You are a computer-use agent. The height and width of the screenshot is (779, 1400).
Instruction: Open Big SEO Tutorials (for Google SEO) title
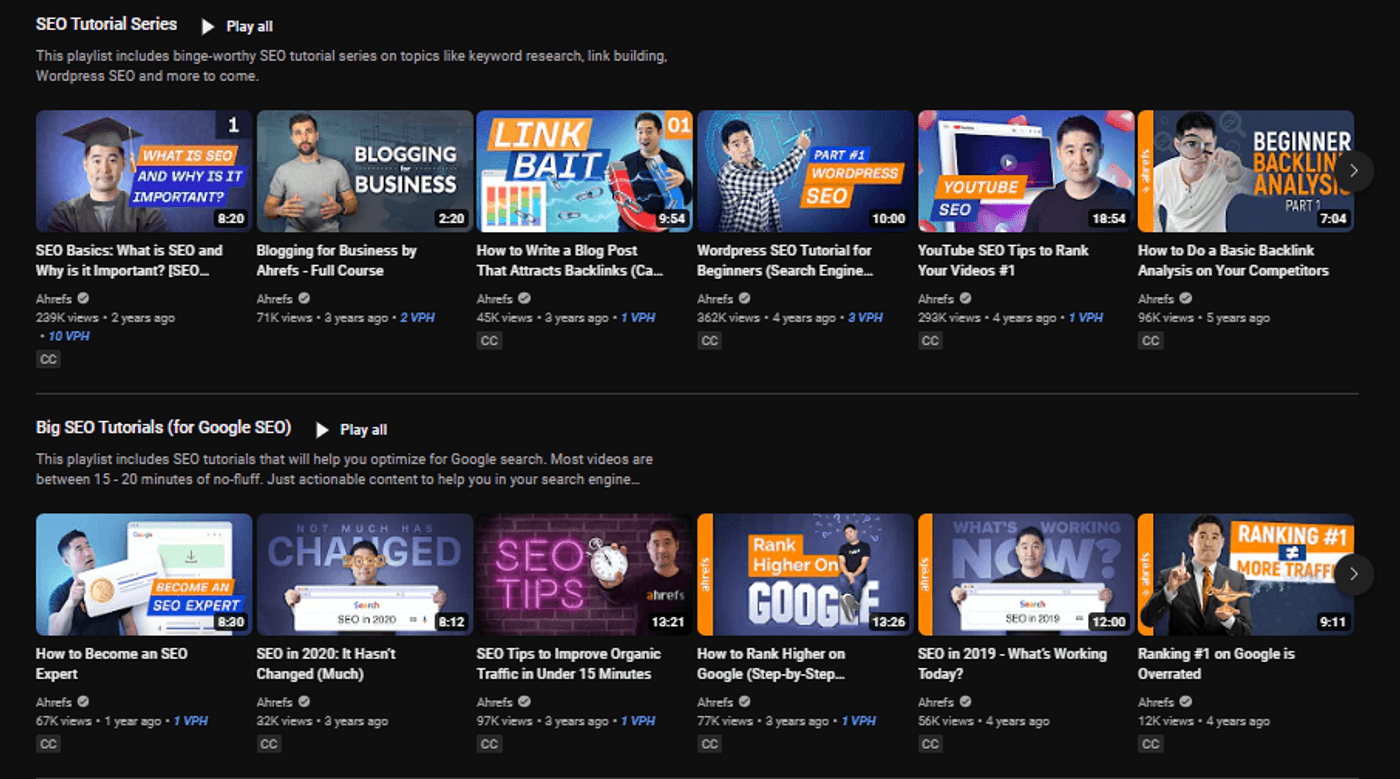point(163,427)
